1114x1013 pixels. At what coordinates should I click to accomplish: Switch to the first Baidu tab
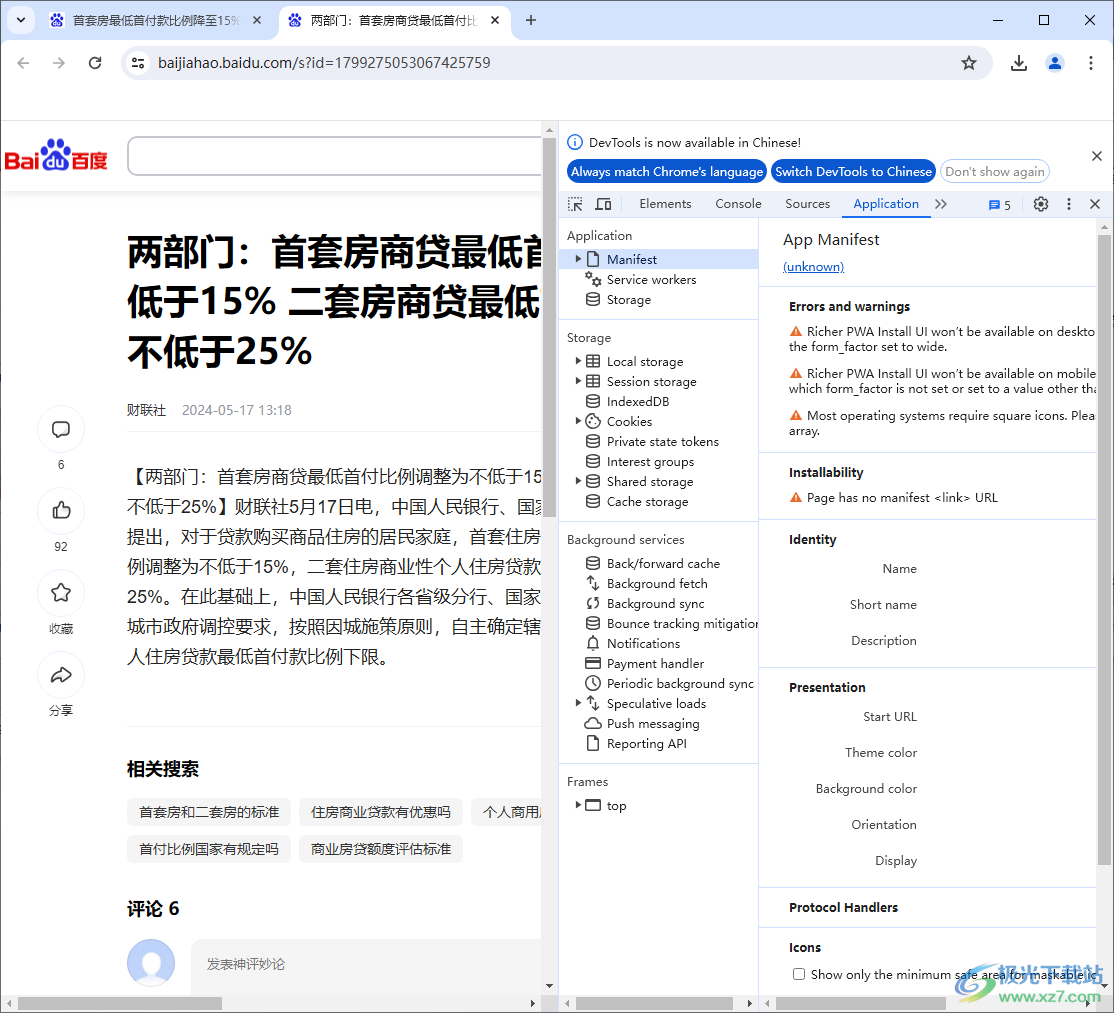pyautogui.click(x=156, y=21)
